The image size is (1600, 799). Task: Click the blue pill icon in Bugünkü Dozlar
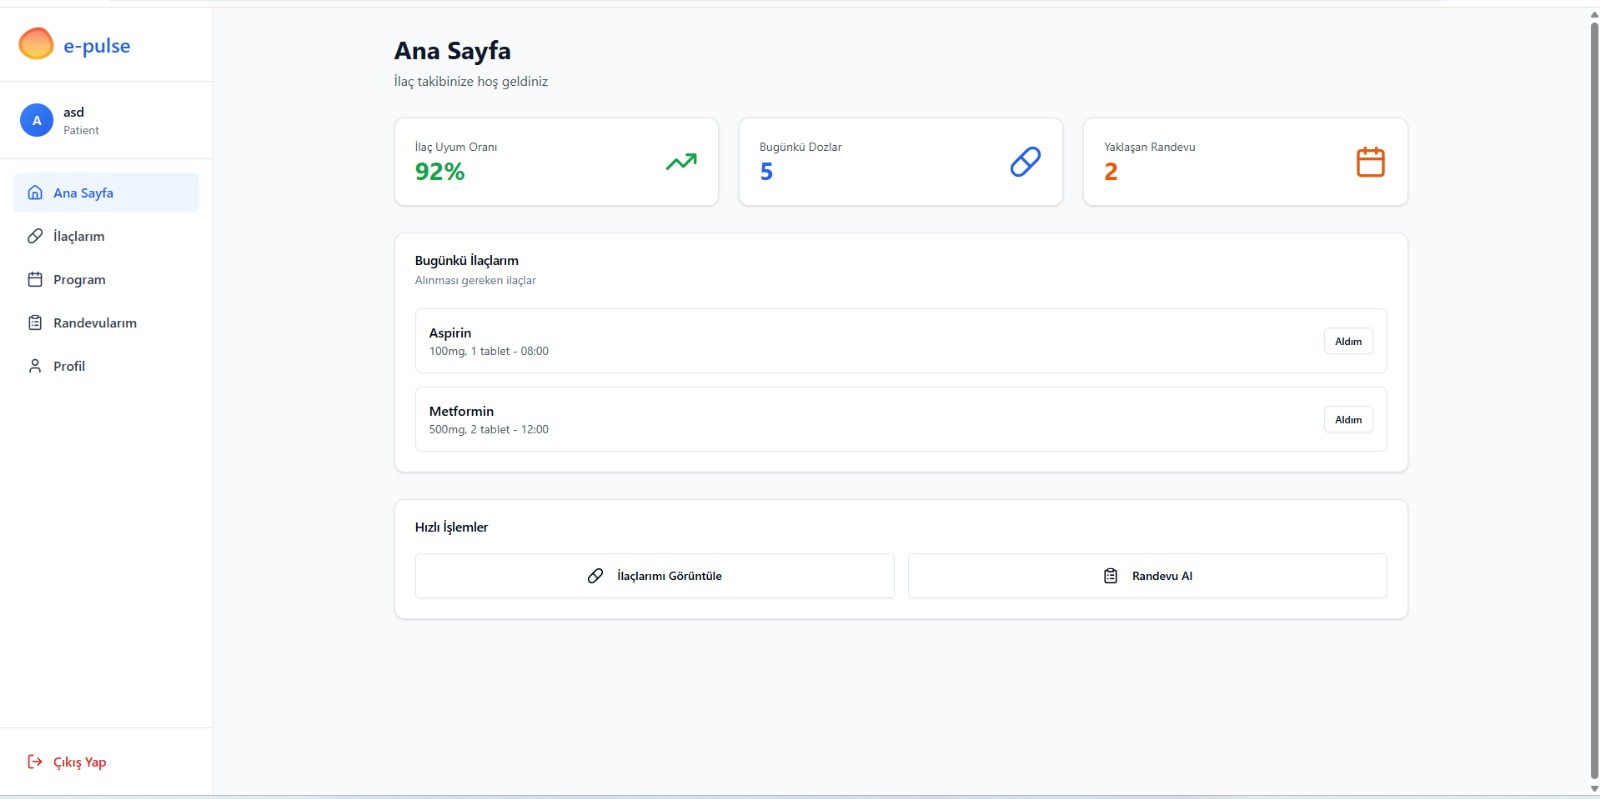click(x=1025, y=162)
